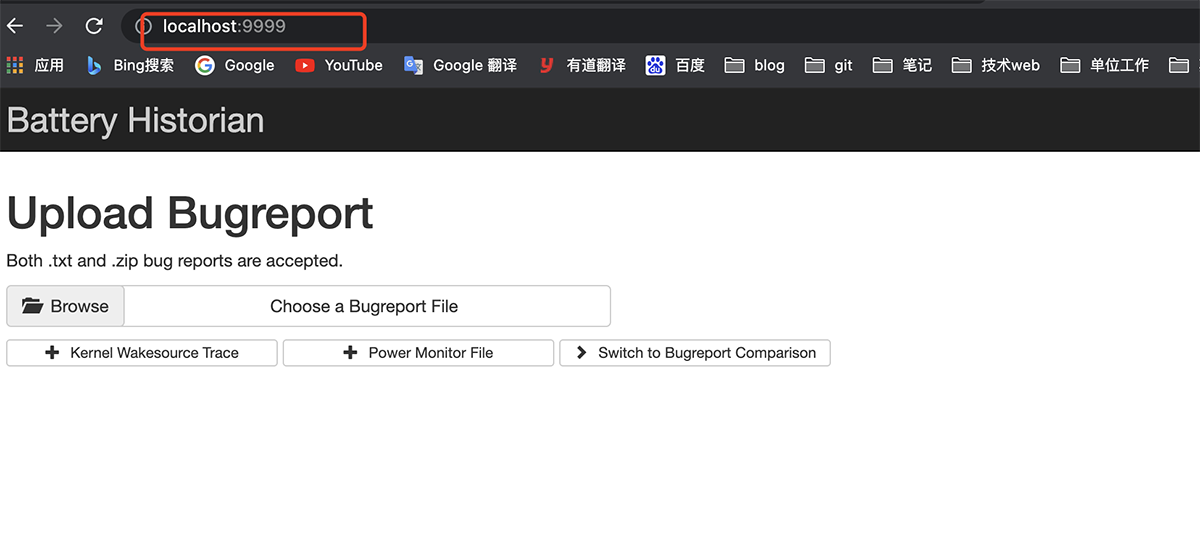The width and height of the screenshot is (1200, 538).
Task: Expand the 笔记 bookmark folder
Action: [x=902, y=65]
